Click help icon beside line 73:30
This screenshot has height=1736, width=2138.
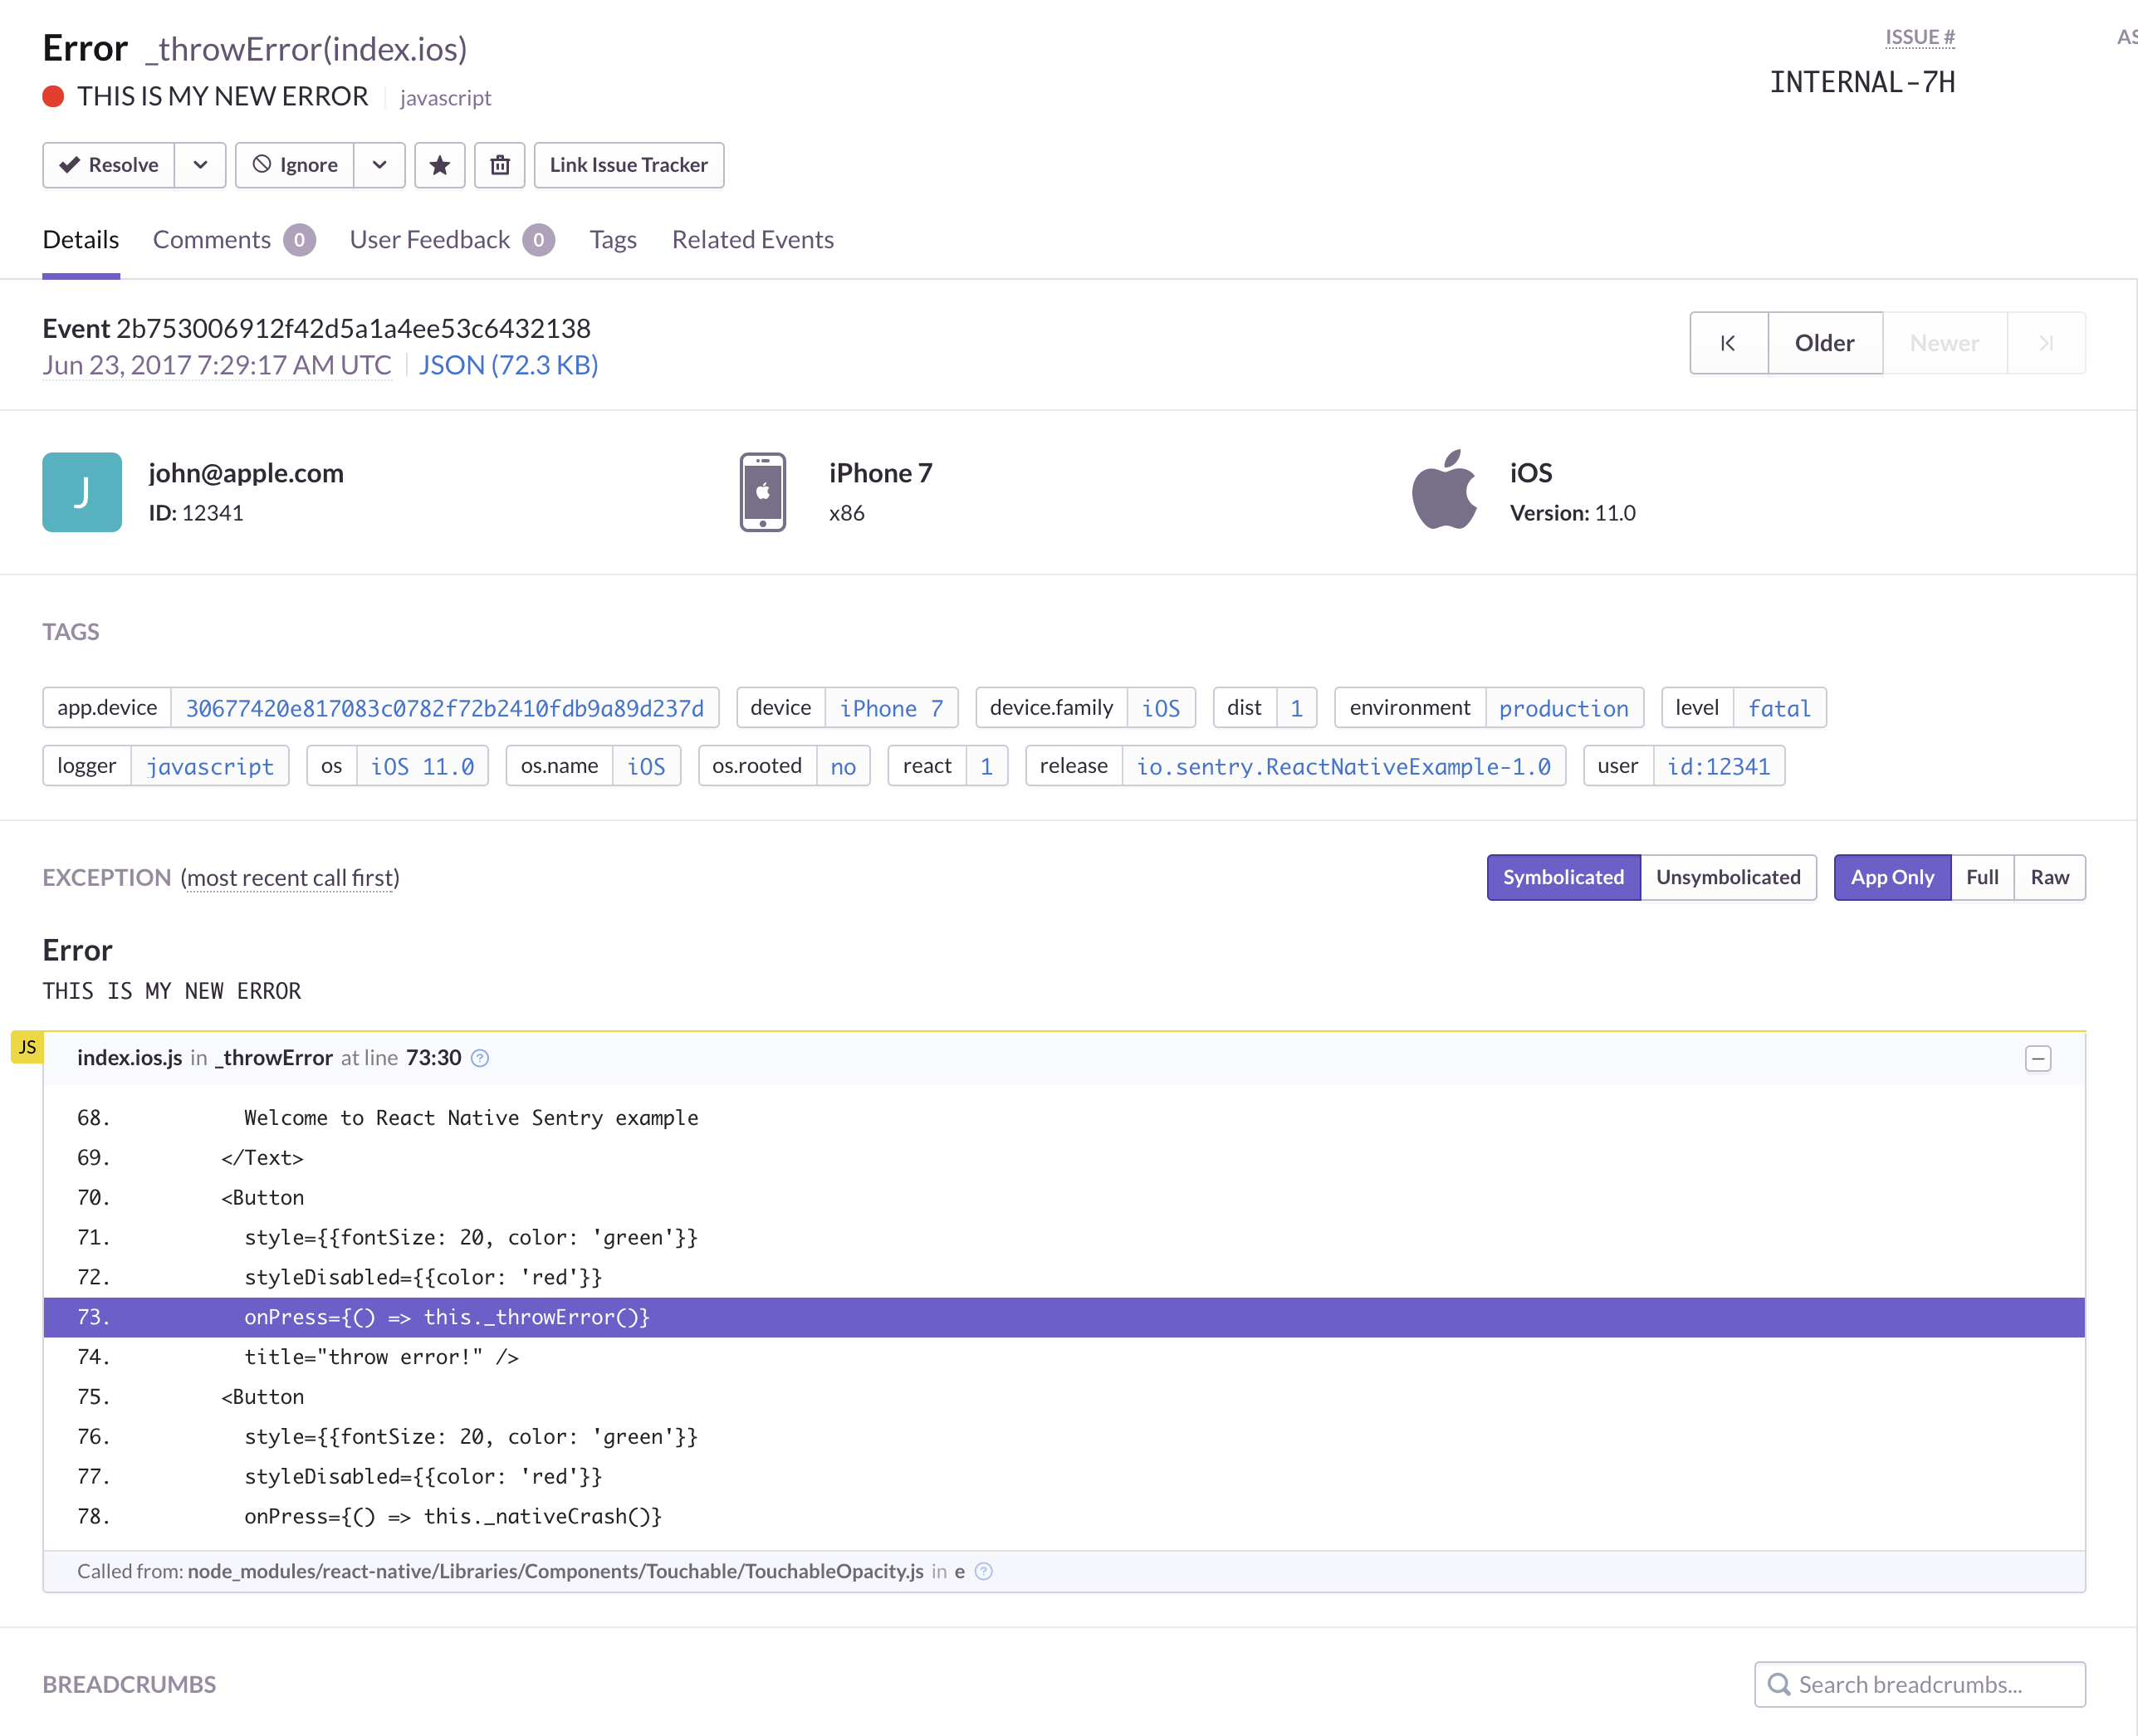coord(480,1058)
